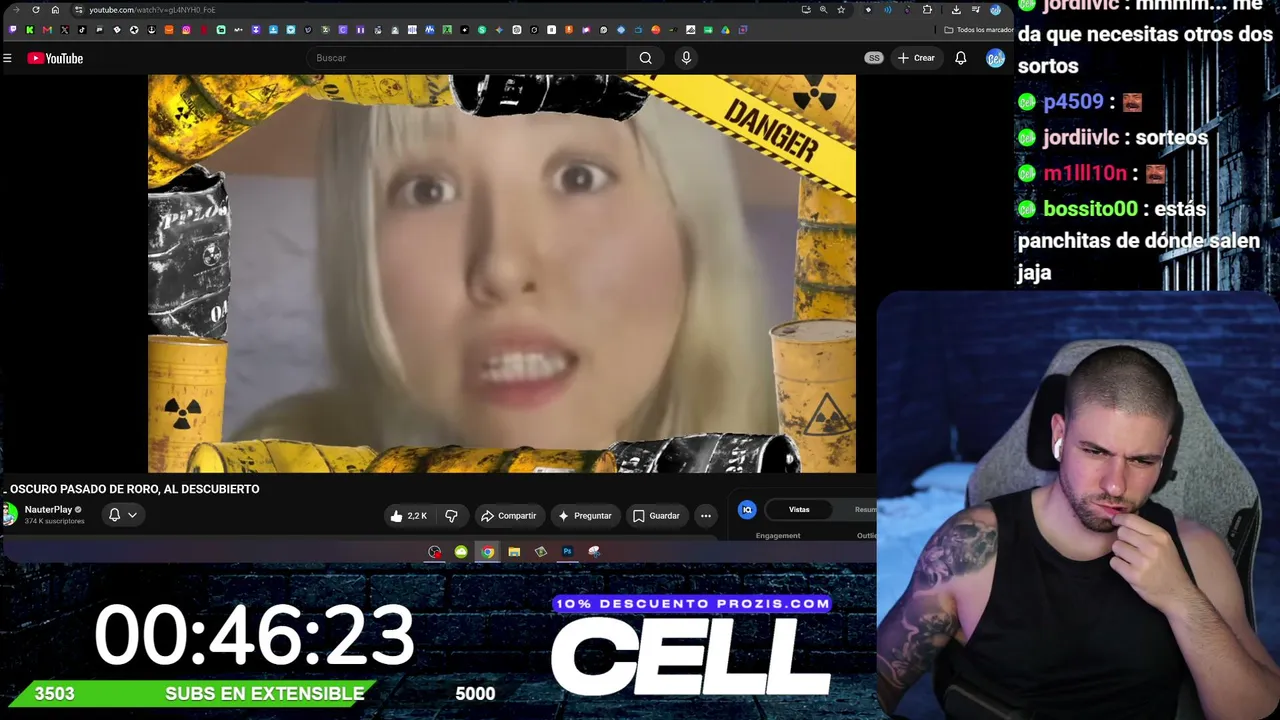Open File Explorer from the taskbar
The width and height of the screenshot is (1280, 720).
(x=514, y=552)
